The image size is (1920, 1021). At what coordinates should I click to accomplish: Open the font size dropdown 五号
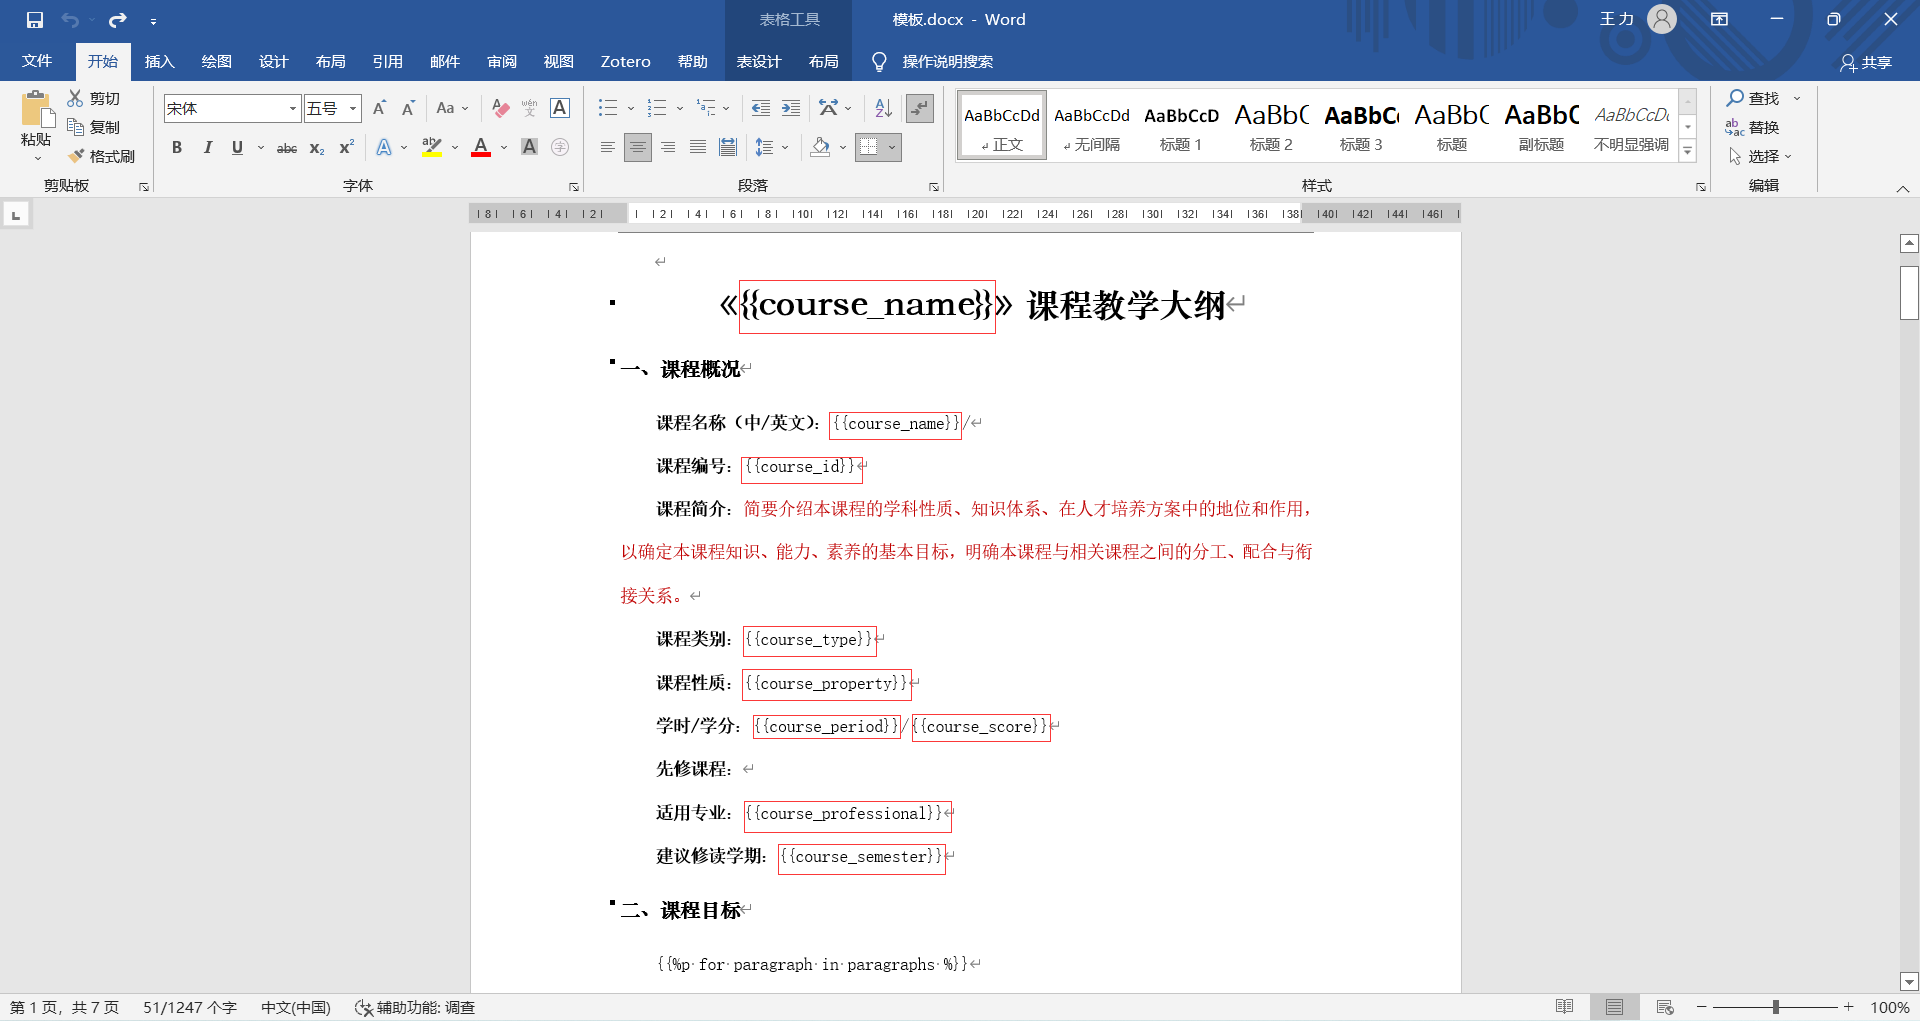tap(353, 108)
